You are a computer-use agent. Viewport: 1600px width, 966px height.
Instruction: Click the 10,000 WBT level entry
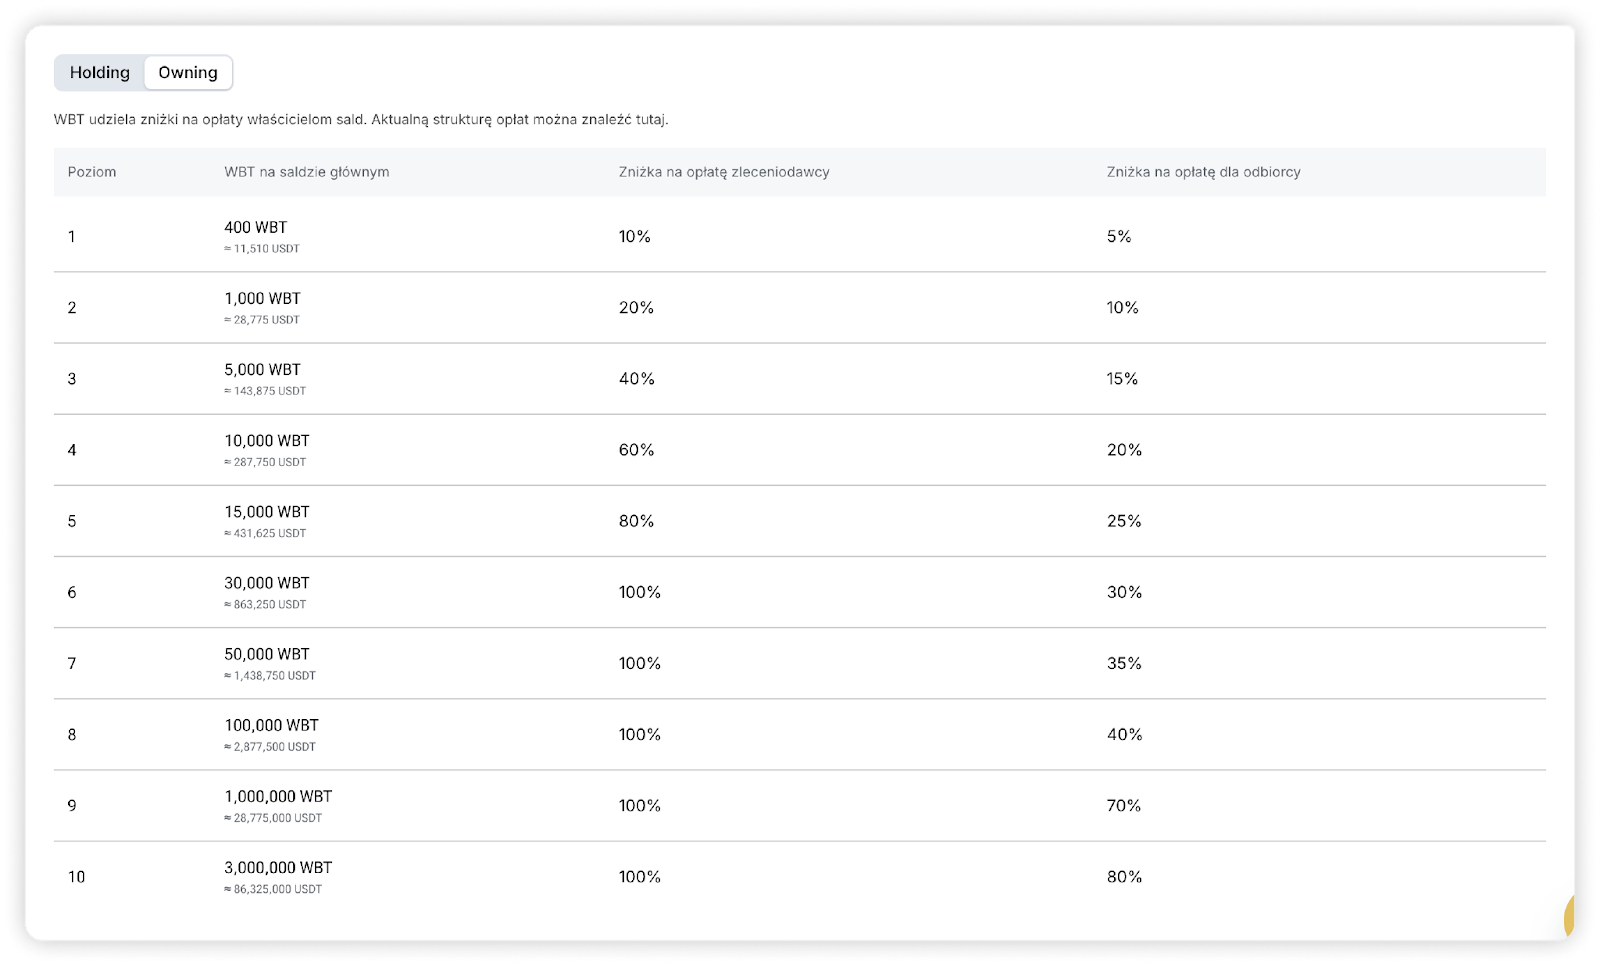tap(267, 441)
